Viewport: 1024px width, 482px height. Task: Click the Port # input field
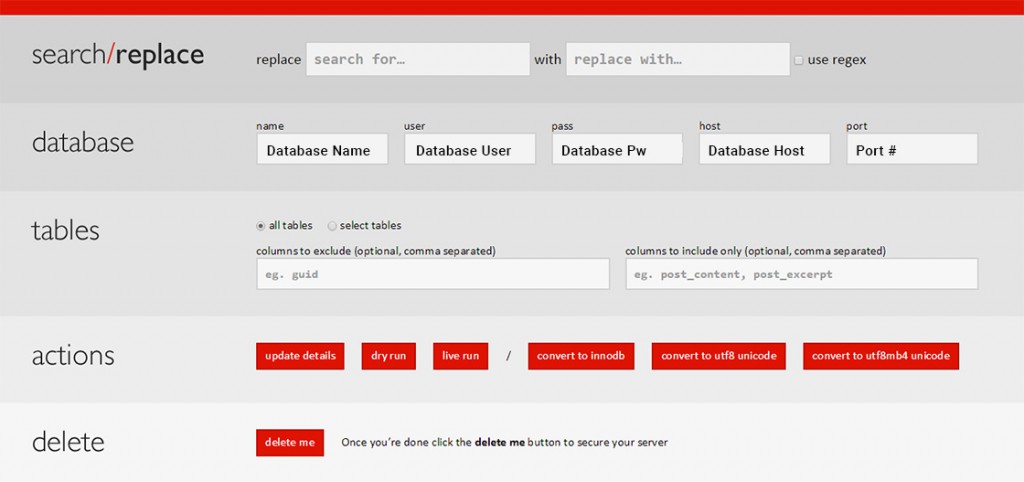point(911,150)
